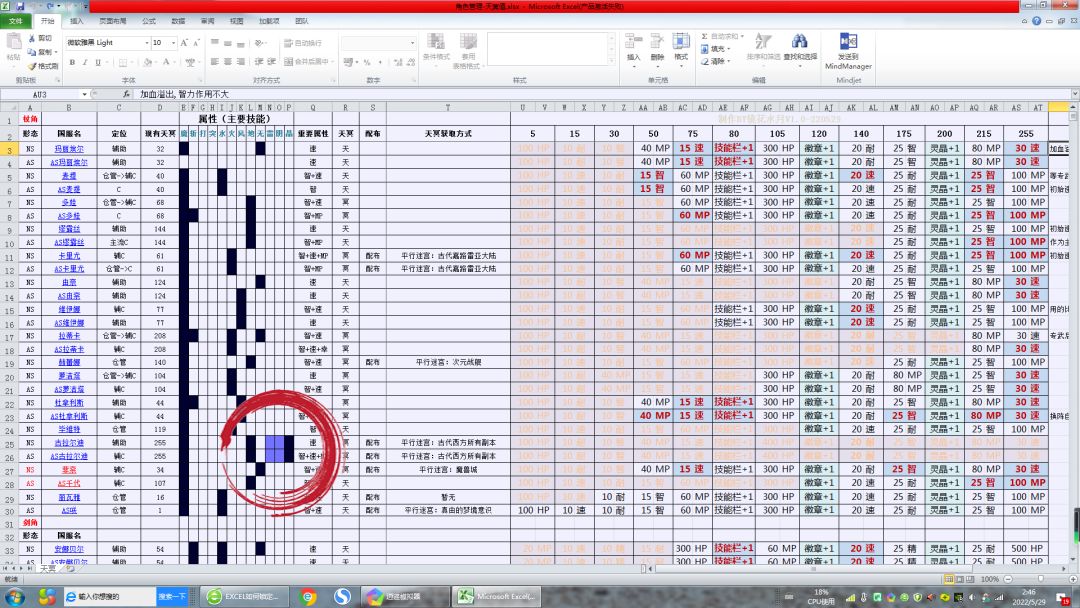Toggle Wrap Text (自动换行)

click(303, 43)
